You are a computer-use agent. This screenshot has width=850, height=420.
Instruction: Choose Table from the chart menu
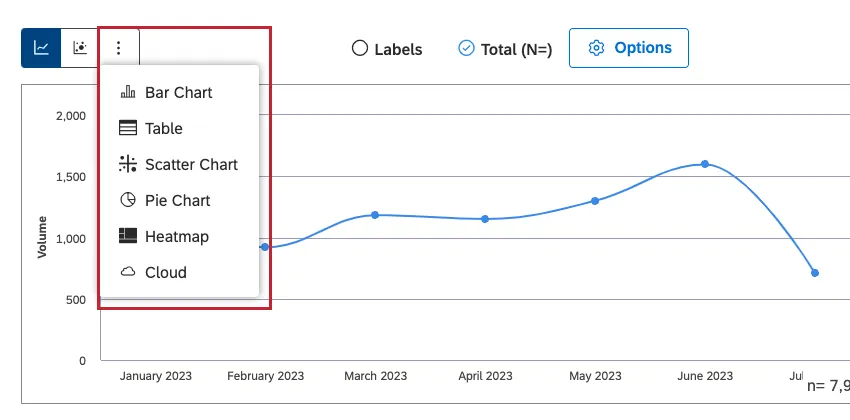point(164,129)
